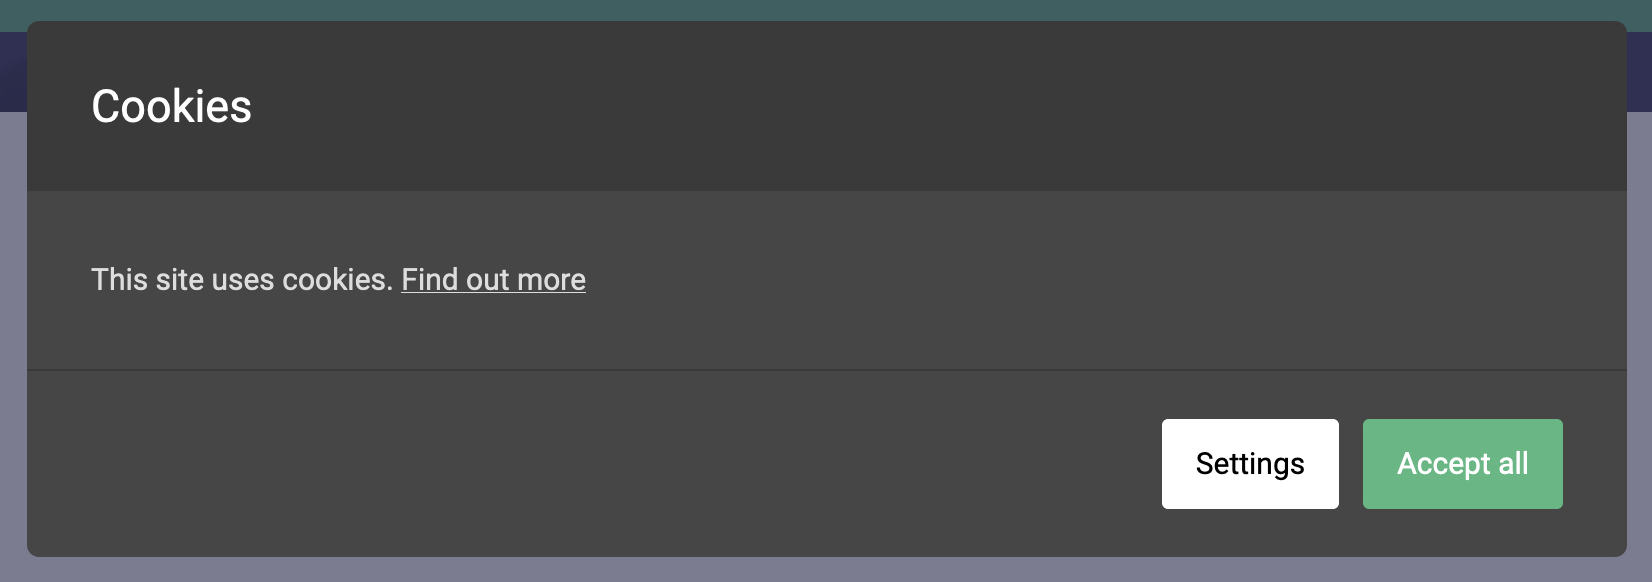The height and width of the screenshot is (582, 1652).
Task: Click the dark blue band at left edge
Action: 12,70
